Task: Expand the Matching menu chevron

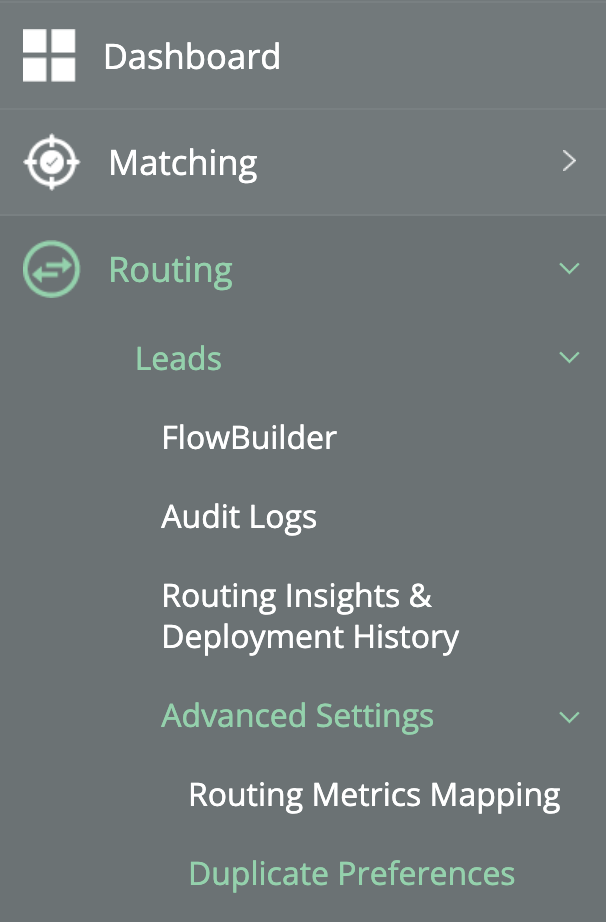Action: coord(569,162)
